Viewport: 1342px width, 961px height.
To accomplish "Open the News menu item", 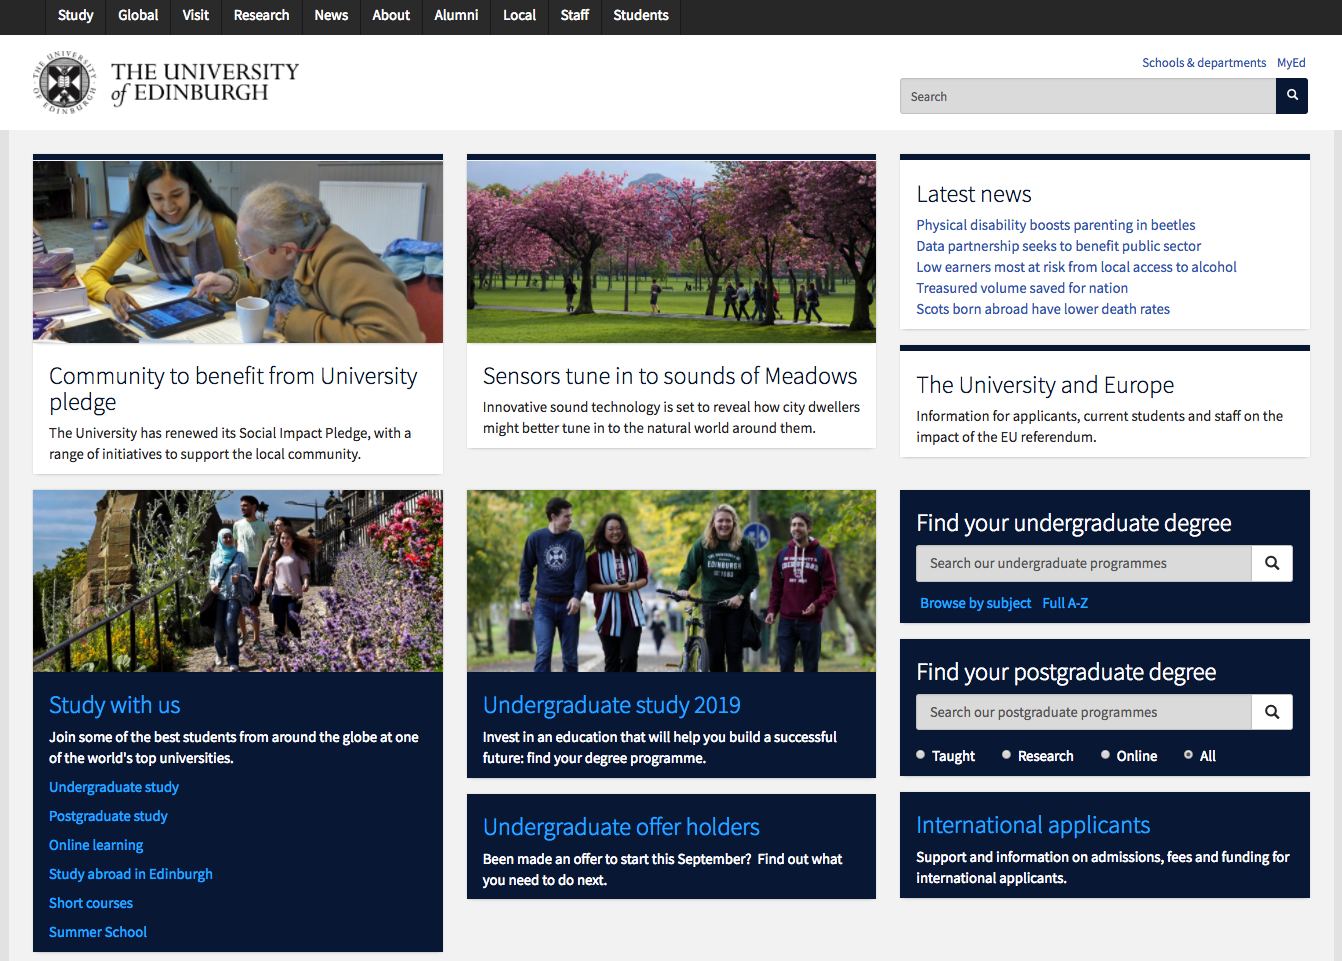I will pyautogui.click(x=331, y=15).
